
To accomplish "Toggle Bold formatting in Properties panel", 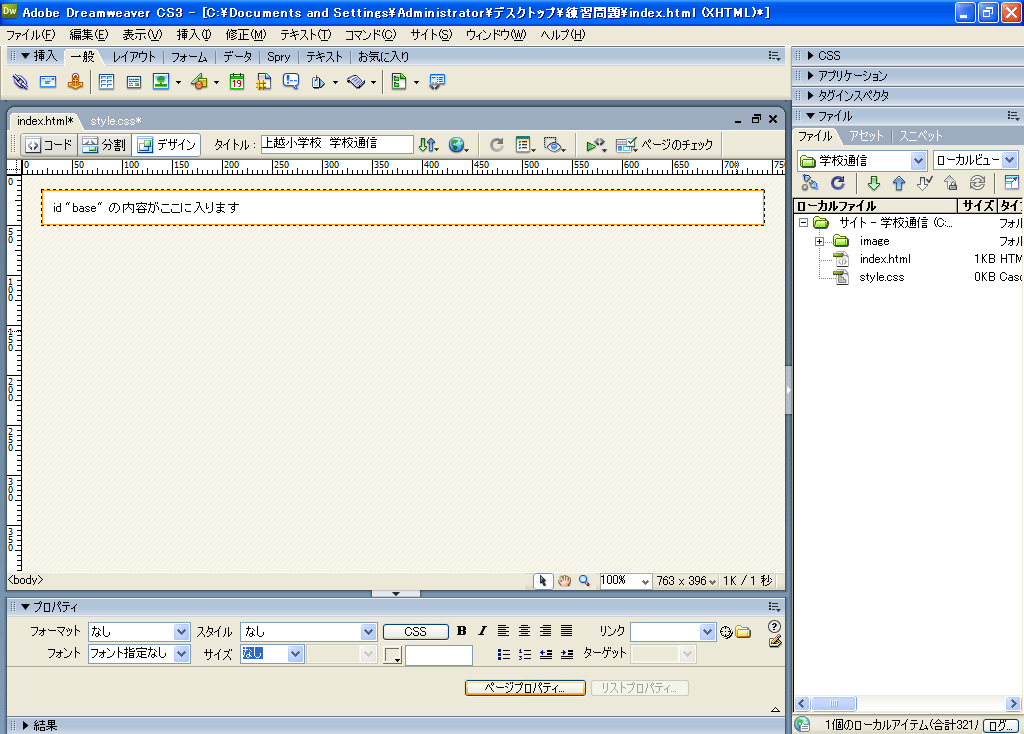I will click(461, 631).
